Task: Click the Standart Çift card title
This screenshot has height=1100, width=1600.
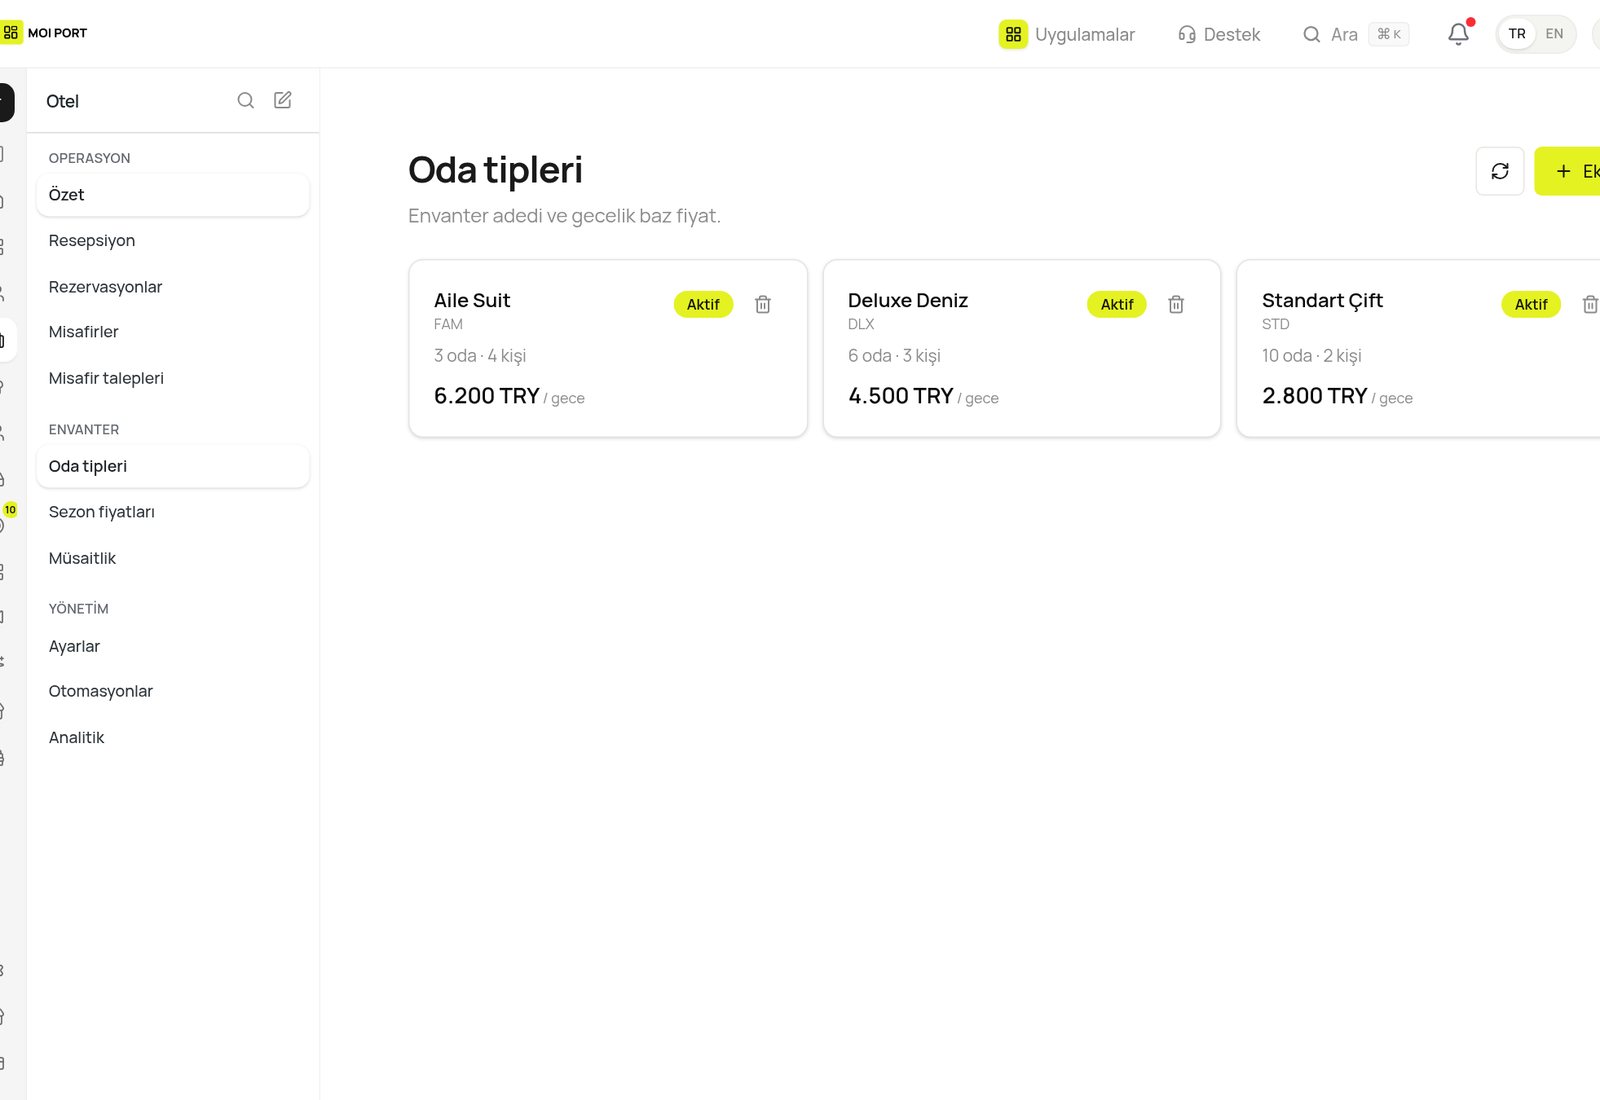Action: (1322, 300)
